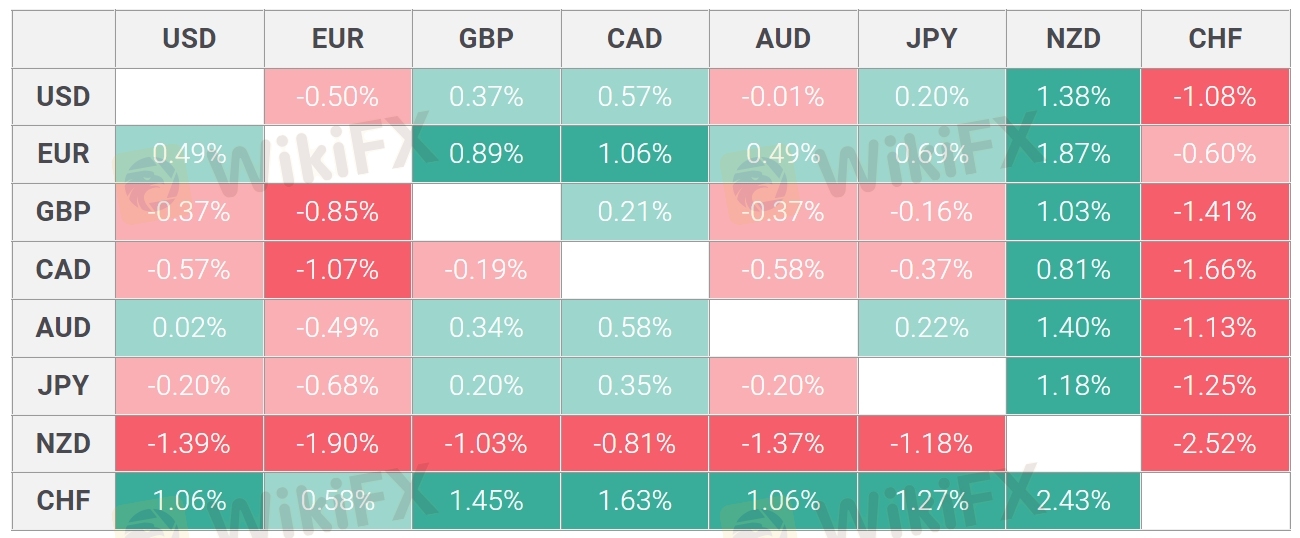Click the -2.52% NZD/CHF cell

click(1215, 443)
